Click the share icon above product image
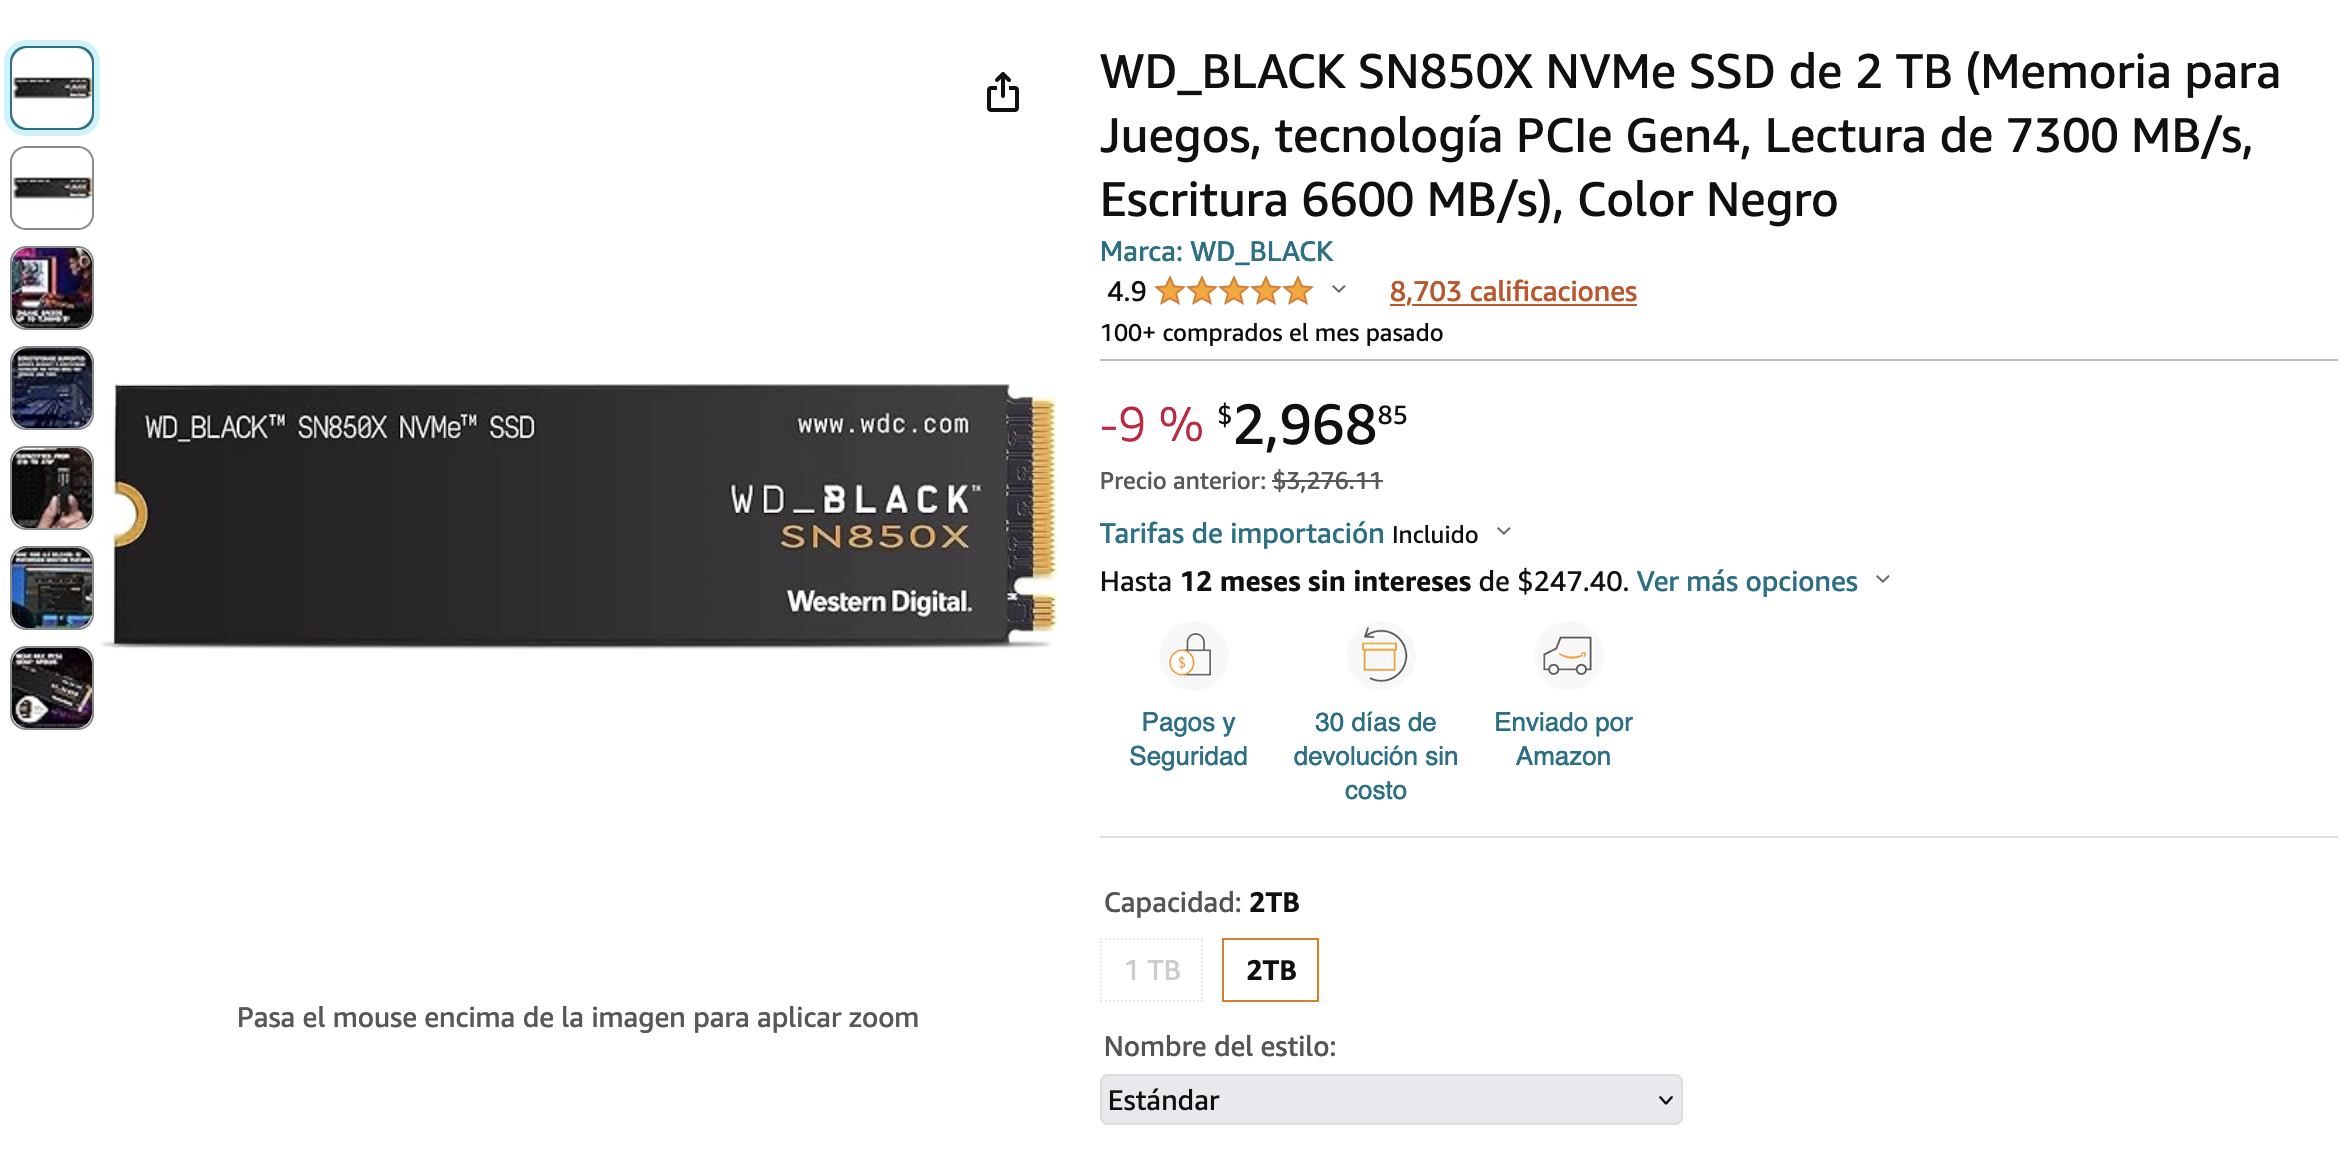 click(x=1002, y=93)
